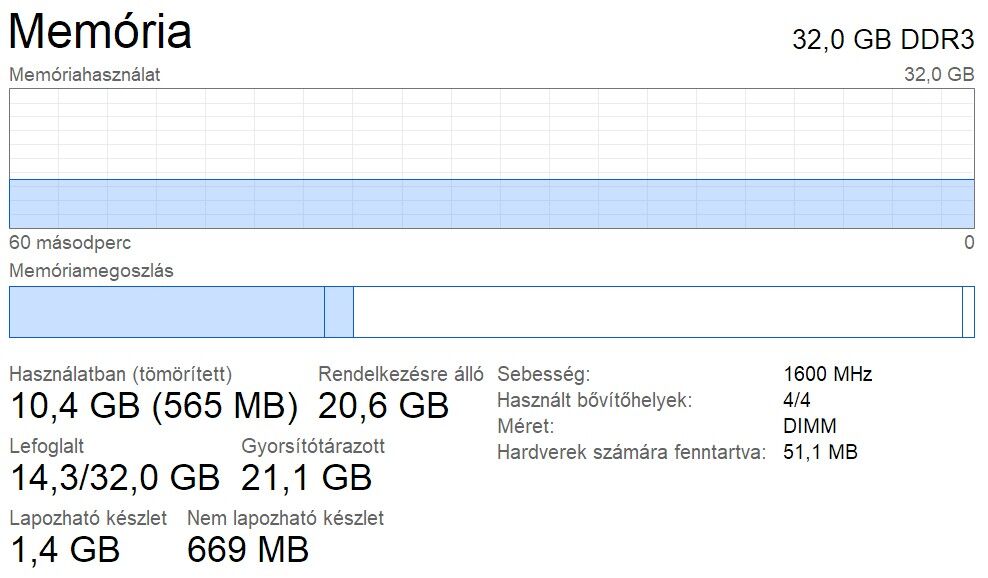Click the 10,4 GB (565 MB) in-use value
Image resolution: width=988 pixels, height=578 pixels.
(154, 405)
